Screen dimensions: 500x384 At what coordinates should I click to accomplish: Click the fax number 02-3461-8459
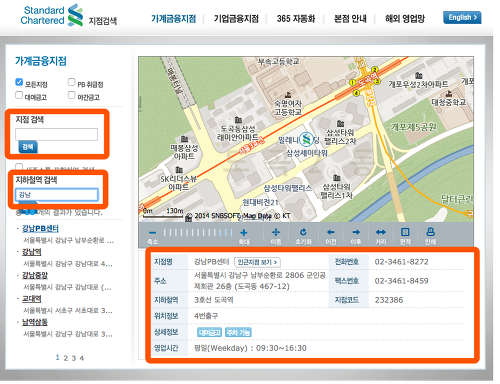click(x=401, y=281)
